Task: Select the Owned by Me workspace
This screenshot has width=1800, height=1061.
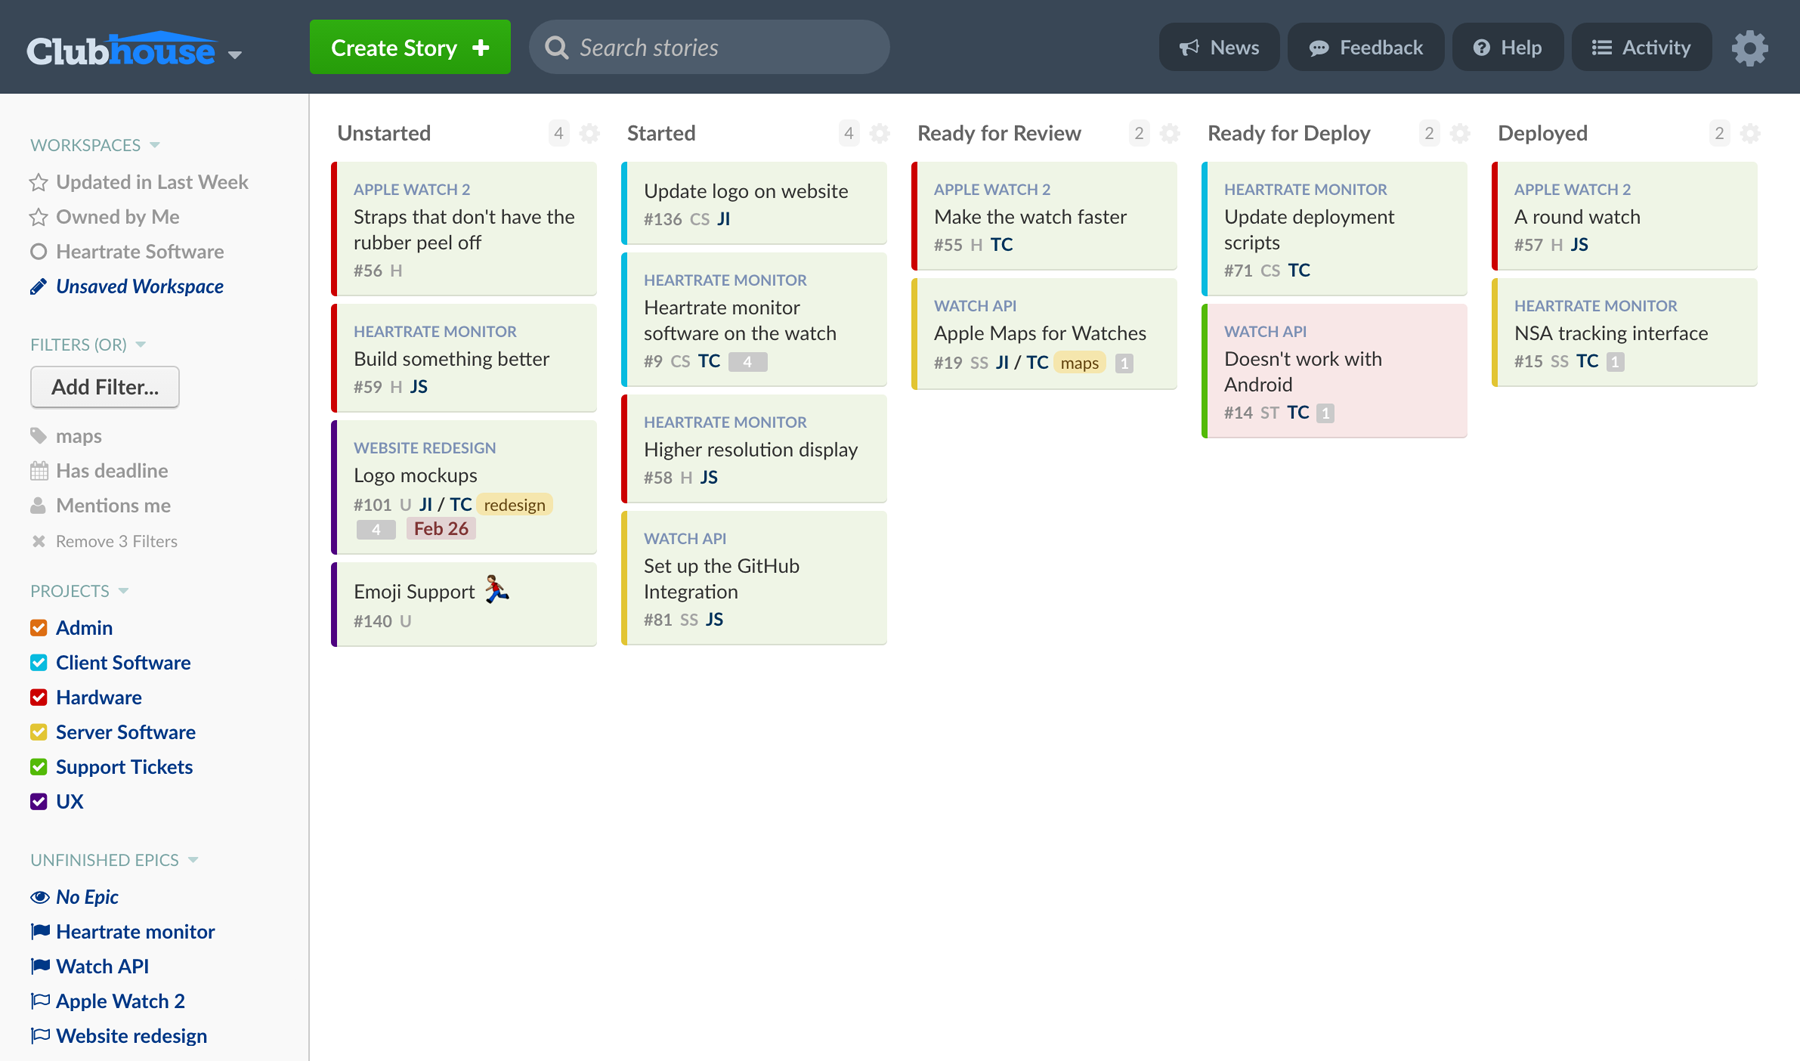Action: pos(118,217)
